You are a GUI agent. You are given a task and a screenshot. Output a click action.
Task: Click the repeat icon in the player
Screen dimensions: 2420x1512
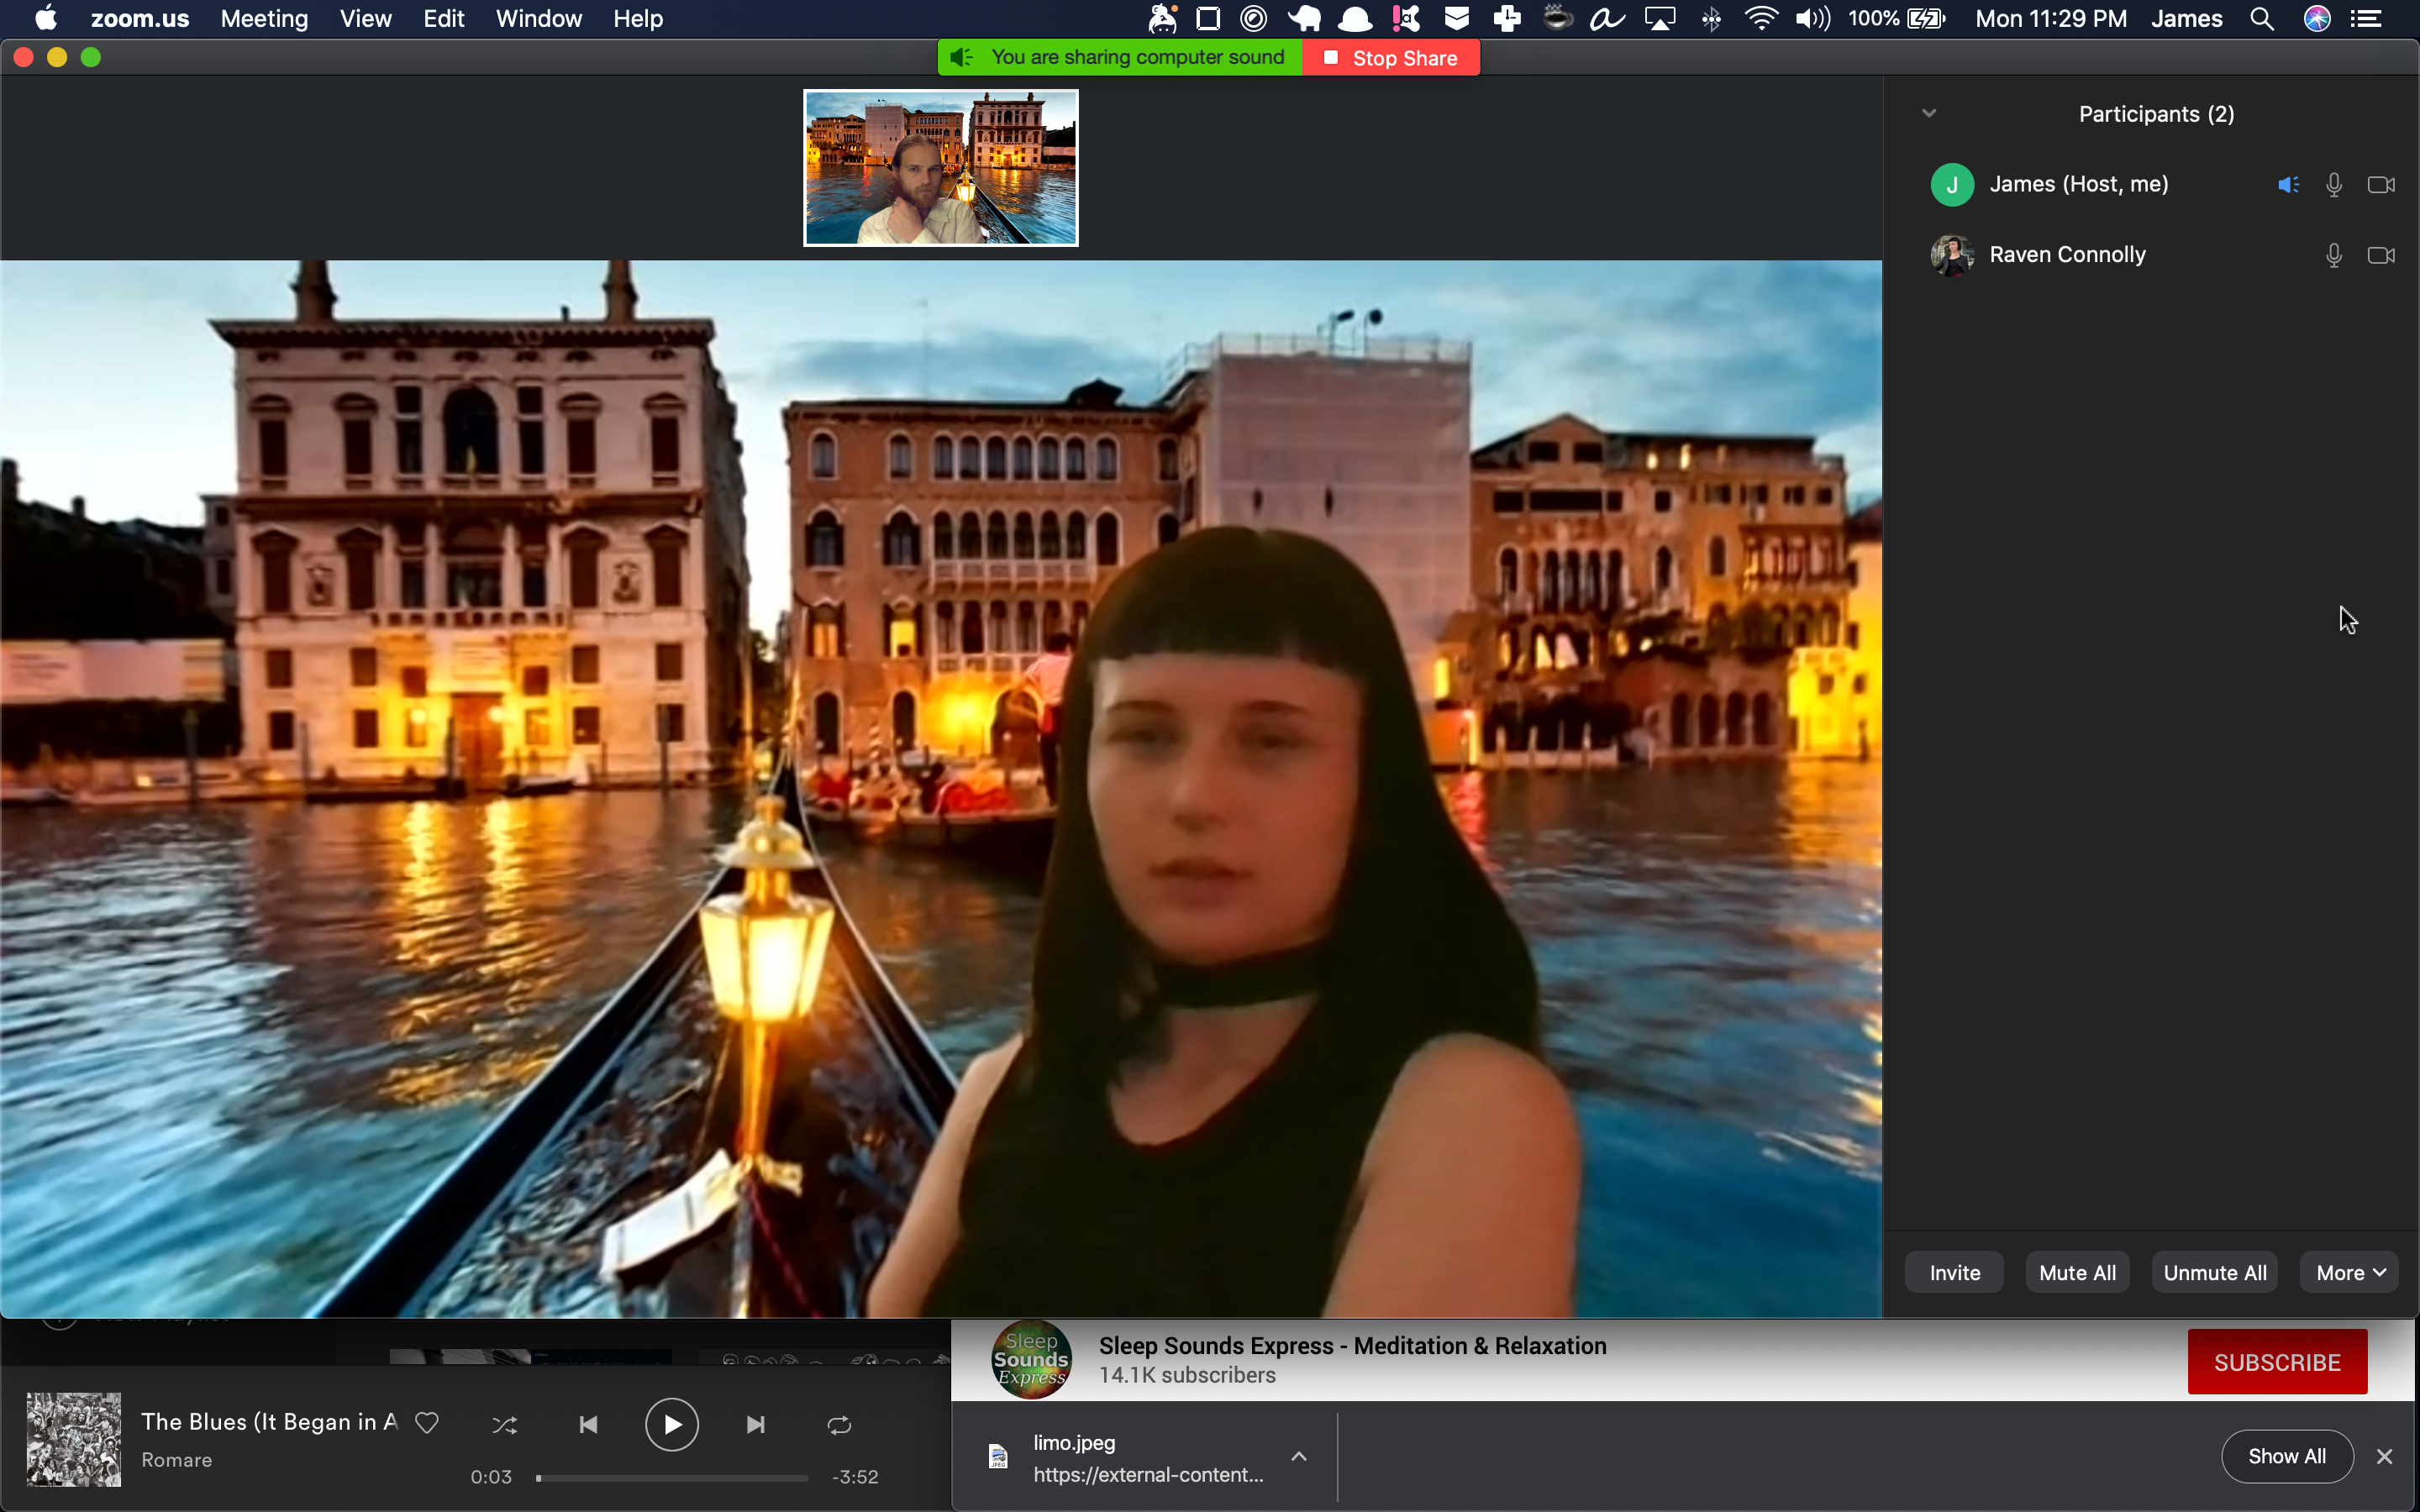[x=838, y=1424]
